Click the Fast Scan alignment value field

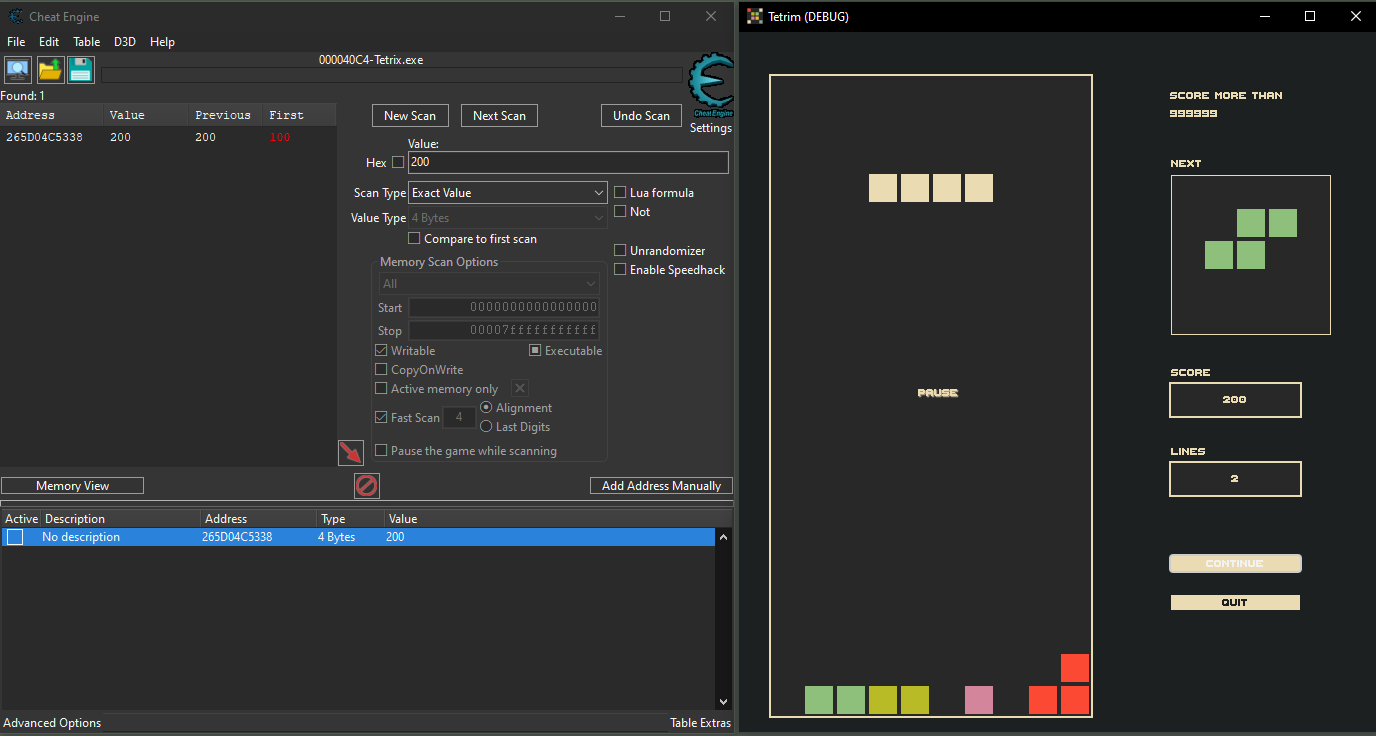pos(459,418)
